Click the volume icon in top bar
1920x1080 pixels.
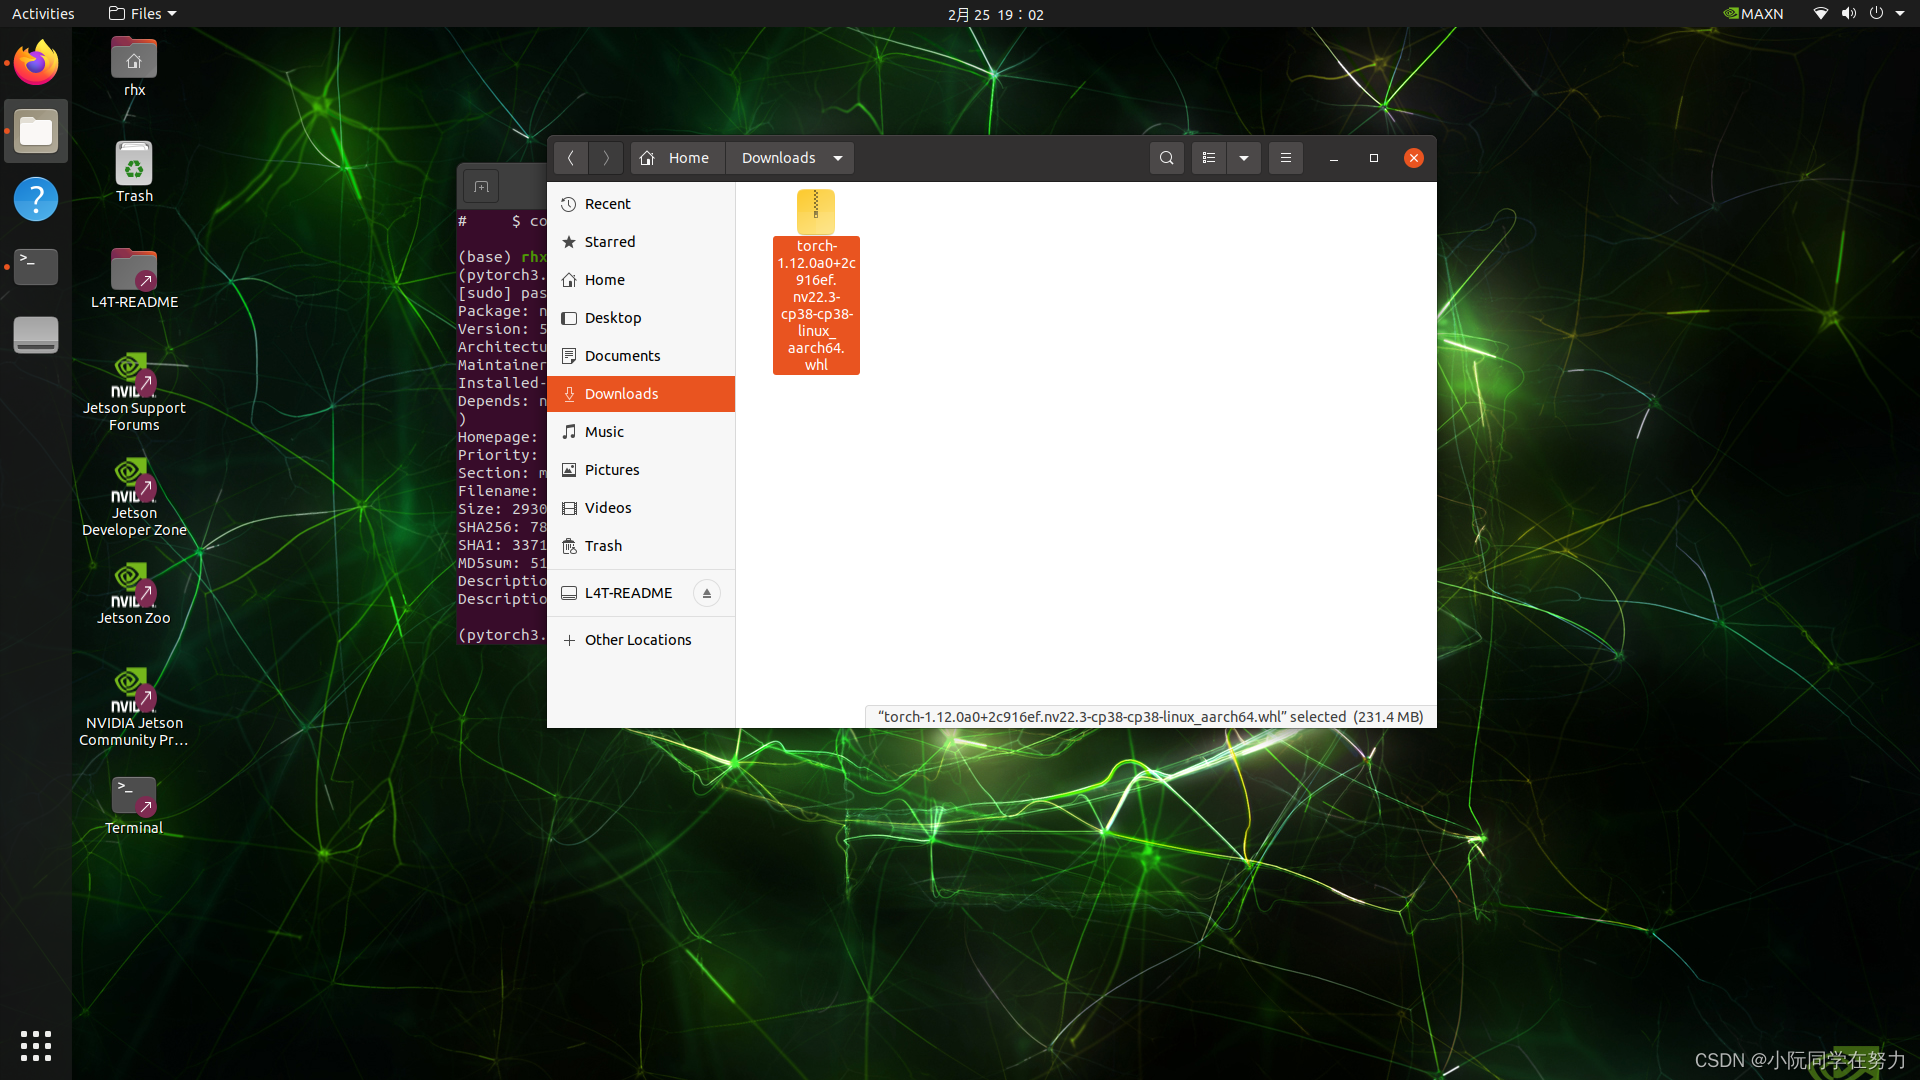coord(1848,14)
